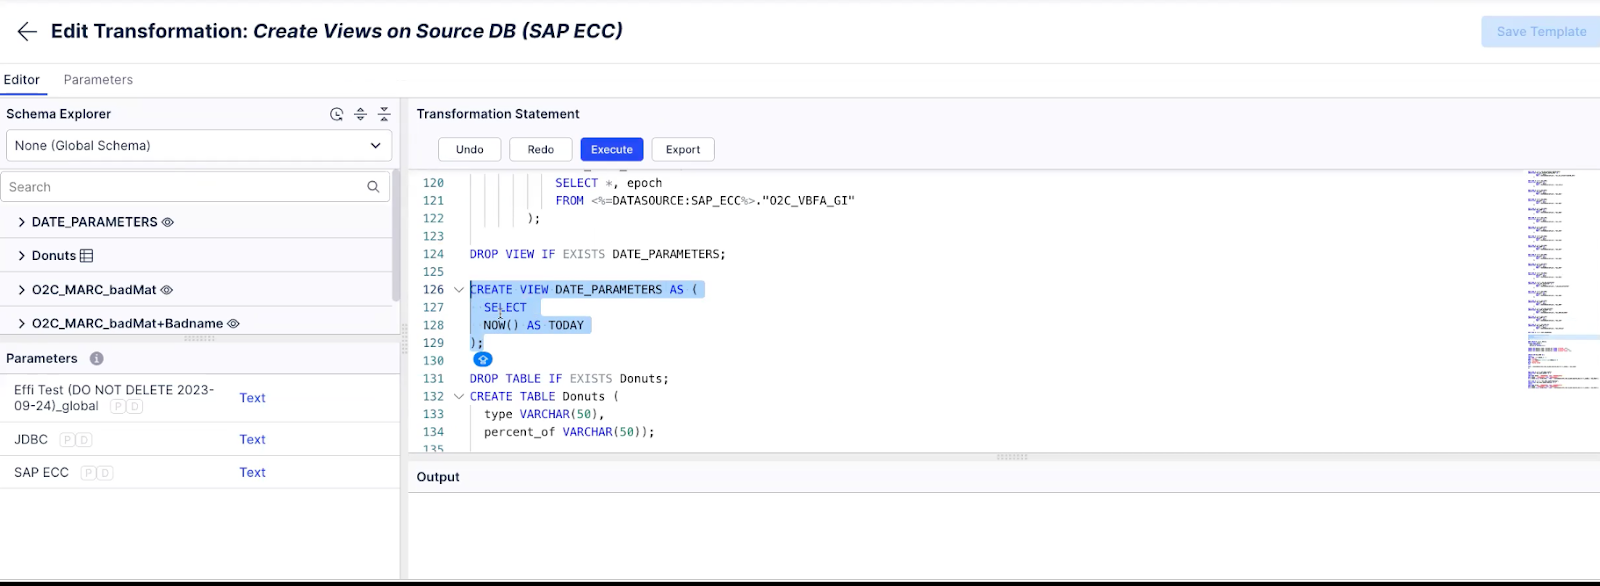Click the 'Effi Test (DO NOT DELETE 2023-09-24)_global' name
Viewport: 1600px width, 586px height.
pos(114,398)
